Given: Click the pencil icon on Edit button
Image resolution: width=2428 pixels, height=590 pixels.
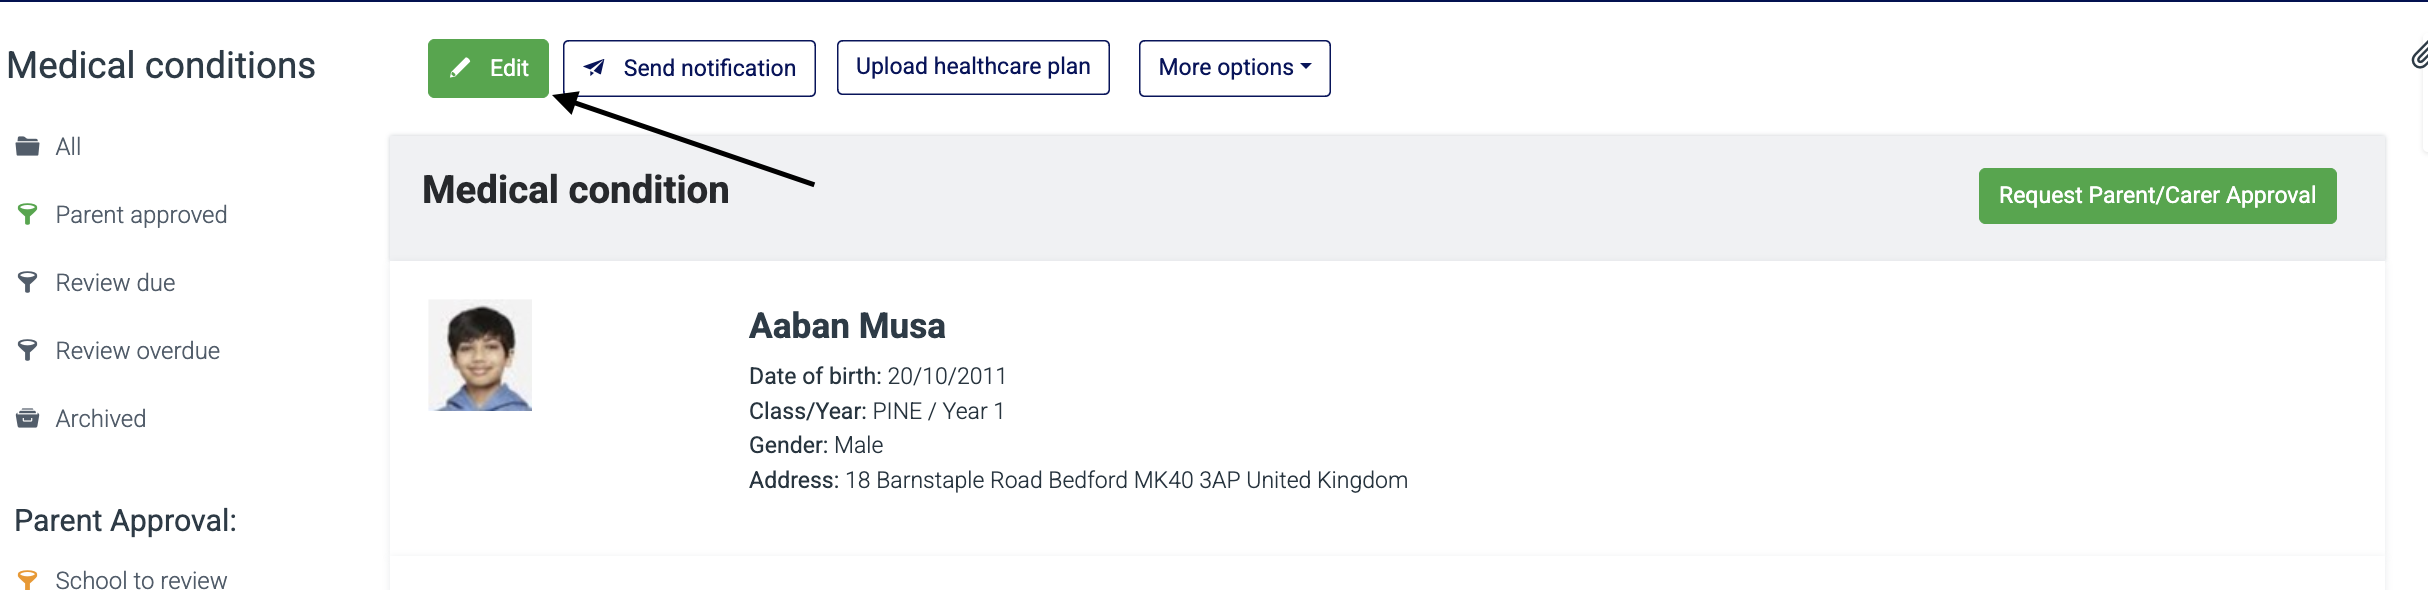Looking at the screenshot, I should pyautogui.click(x=460, y=68).
